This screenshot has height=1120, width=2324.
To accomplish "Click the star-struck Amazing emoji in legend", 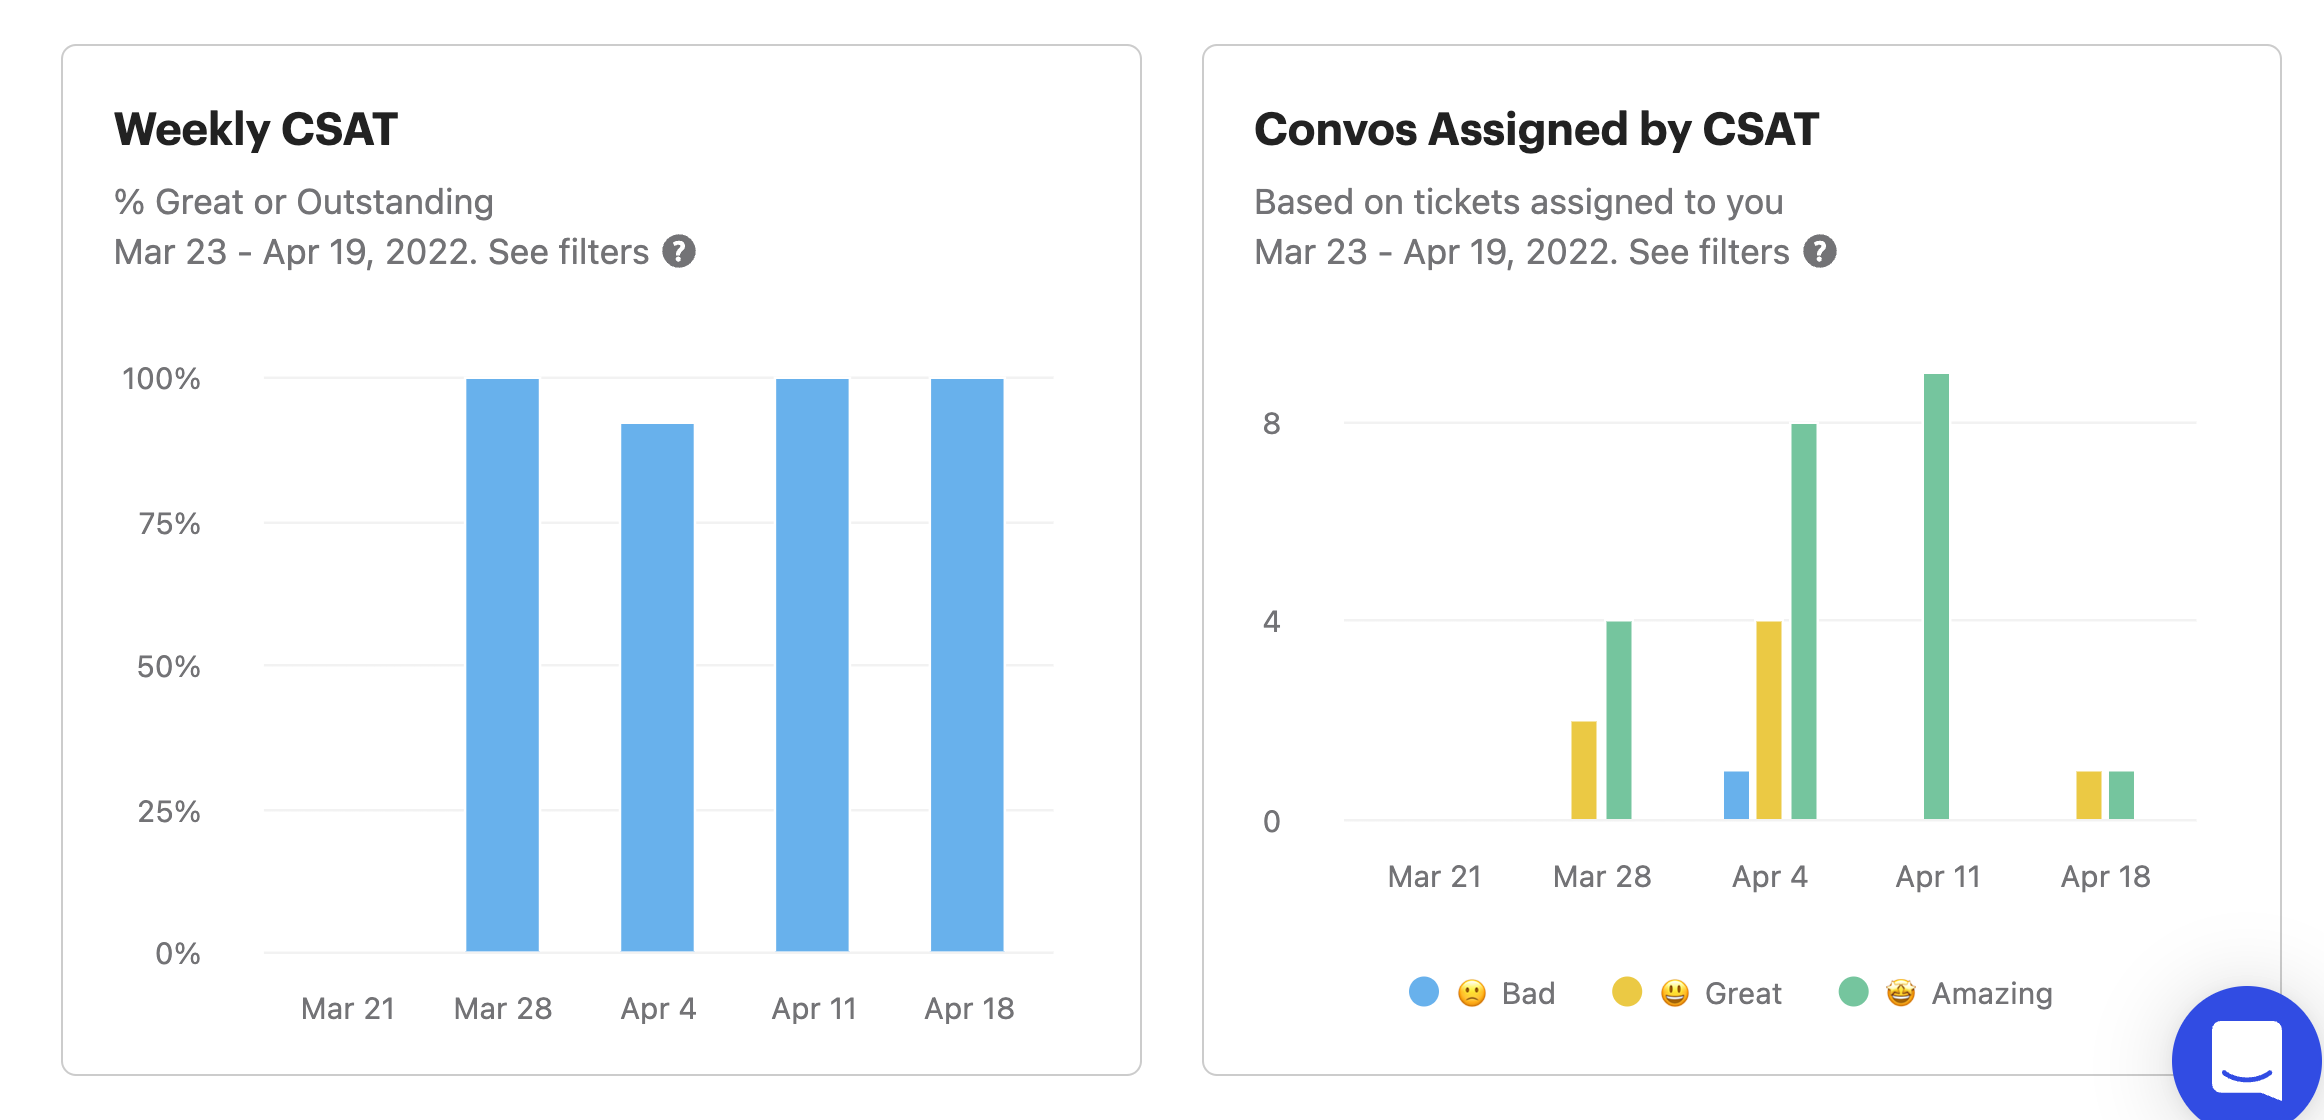I will click(x=1900, y=993).
